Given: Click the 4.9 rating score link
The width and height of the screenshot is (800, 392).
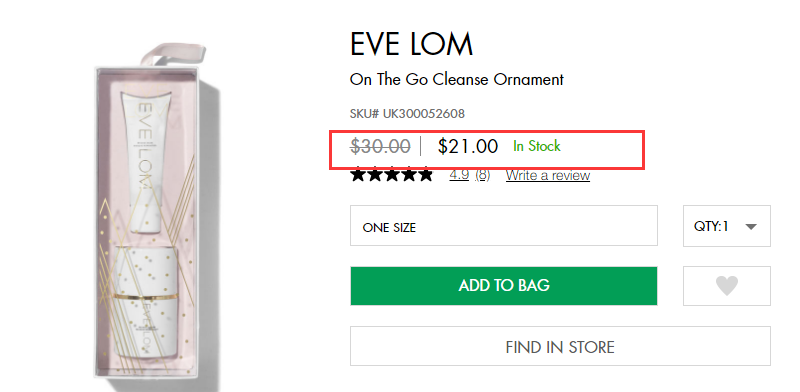Looking at the screenshot, I should pyautogui.click(x=459, y=175).
